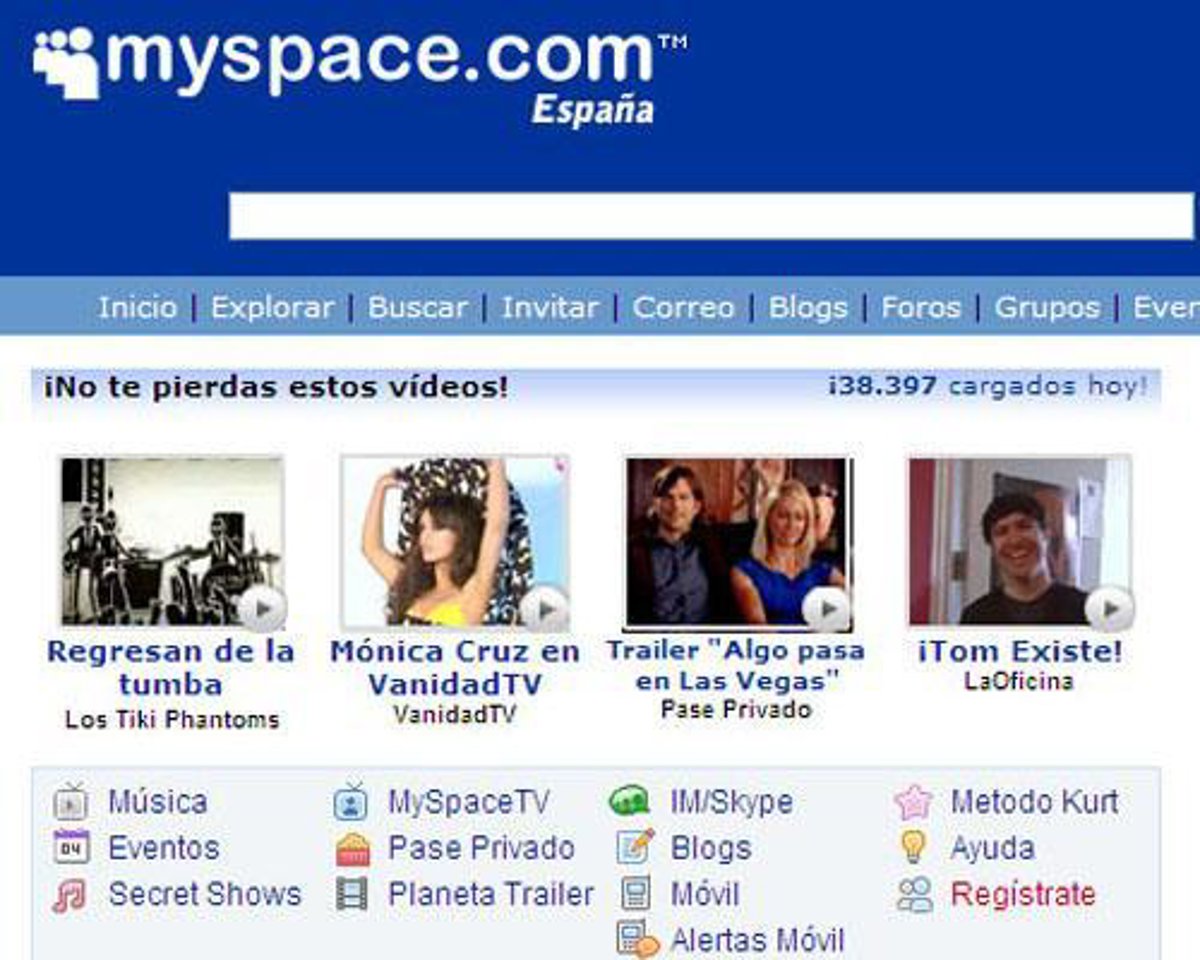
Task: Open the ¡Tom Existe! video thumbnail
Action: pyautogui.click(x=1018, y=542)
